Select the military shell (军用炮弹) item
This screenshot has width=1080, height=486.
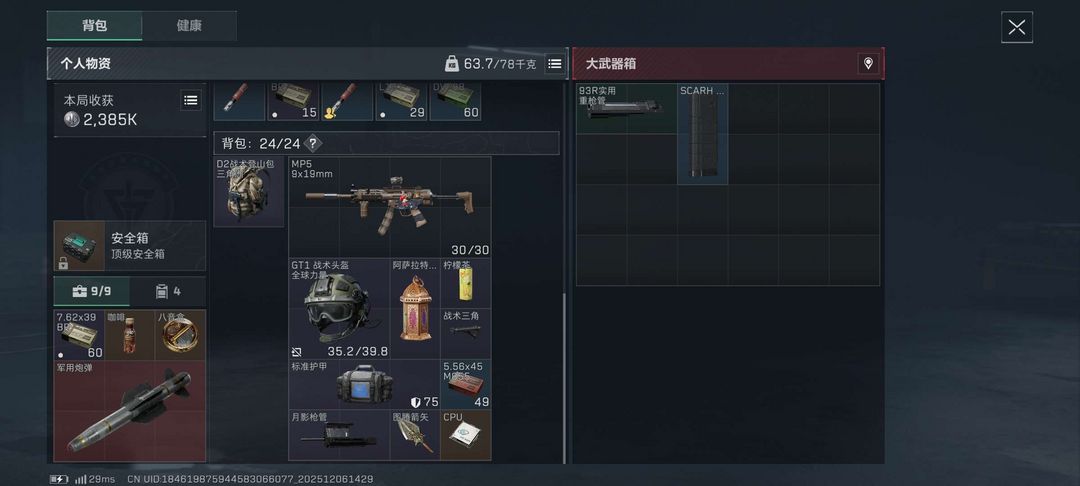click(x=129, y=411)
